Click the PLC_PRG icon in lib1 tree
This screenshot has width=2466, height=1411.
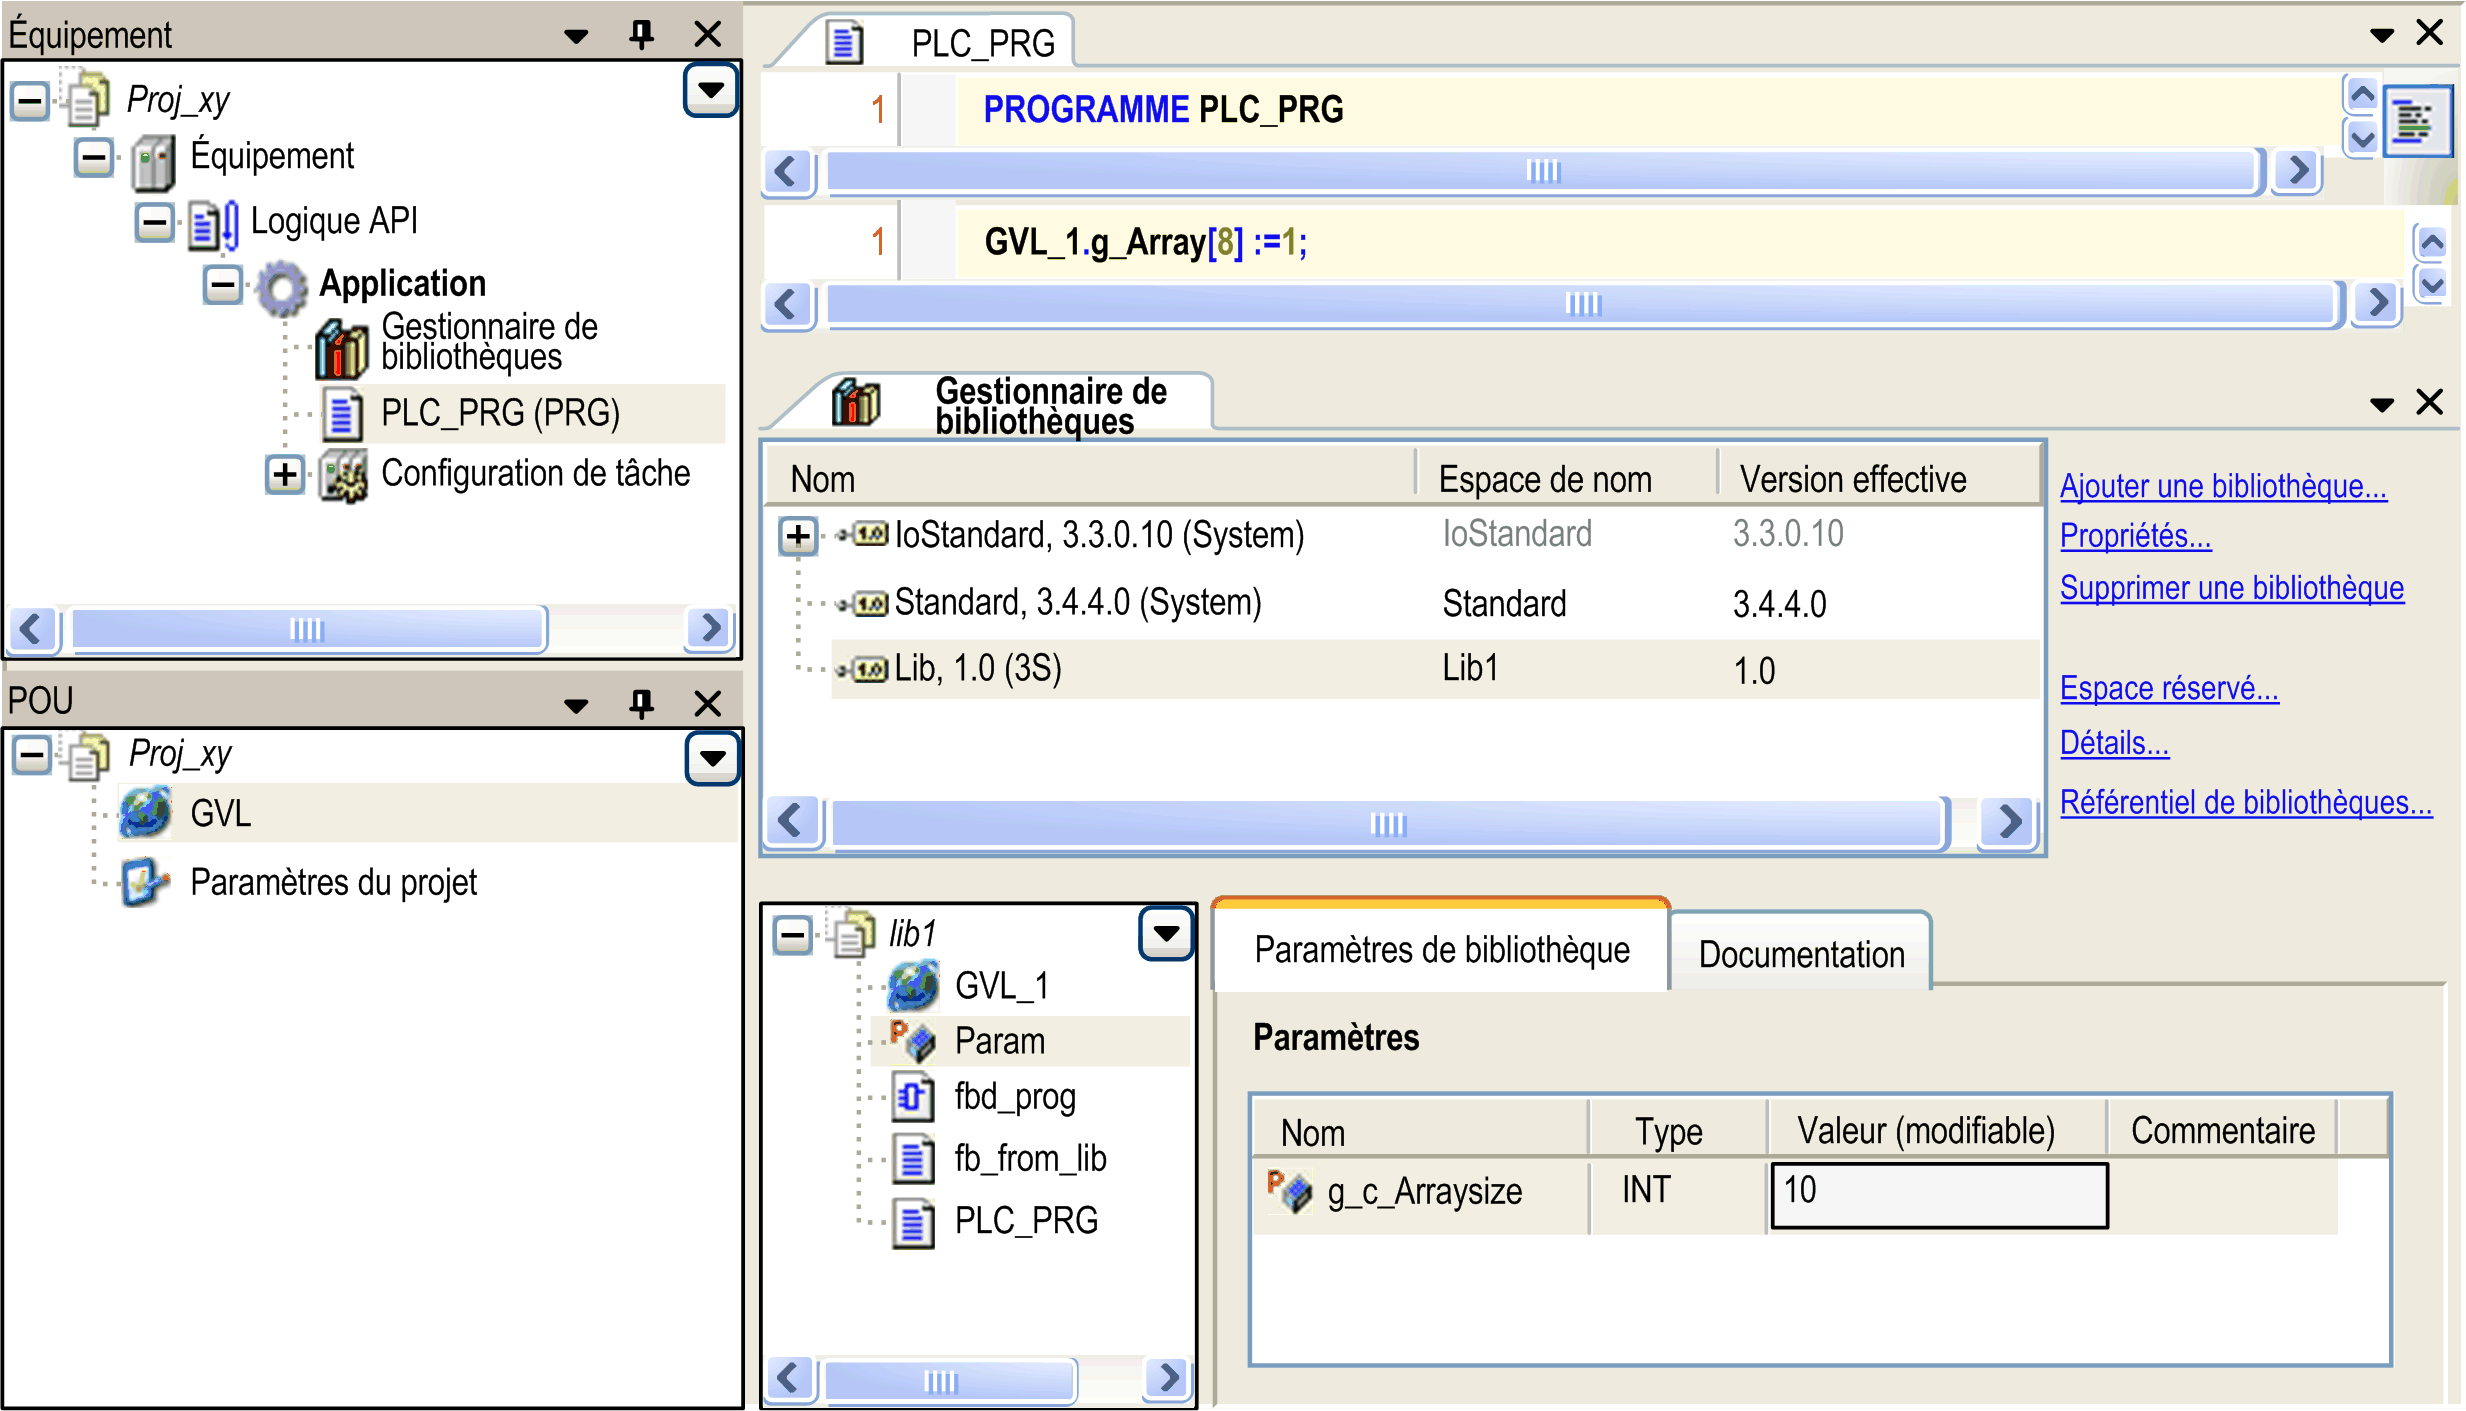pyautogui.click(x=913, y=1222)
